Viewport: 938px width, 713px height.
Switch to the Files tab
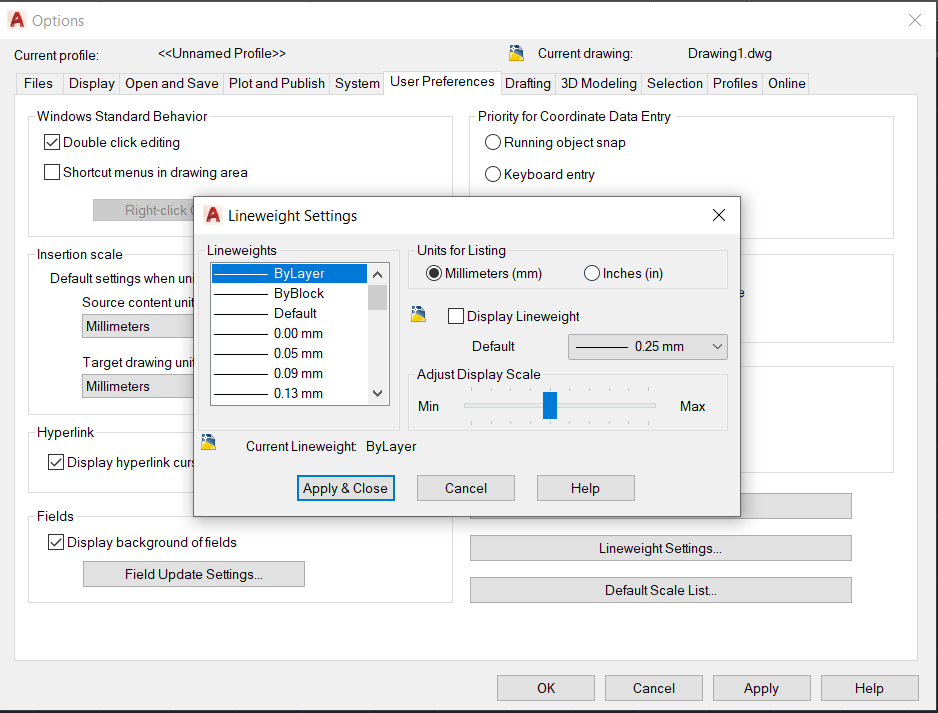(38, 83)
